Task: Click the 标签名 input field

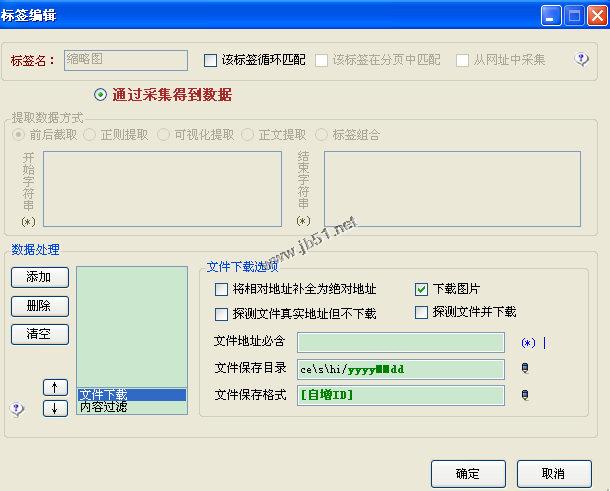Action: pyautogui.click(x=126, y=60)
